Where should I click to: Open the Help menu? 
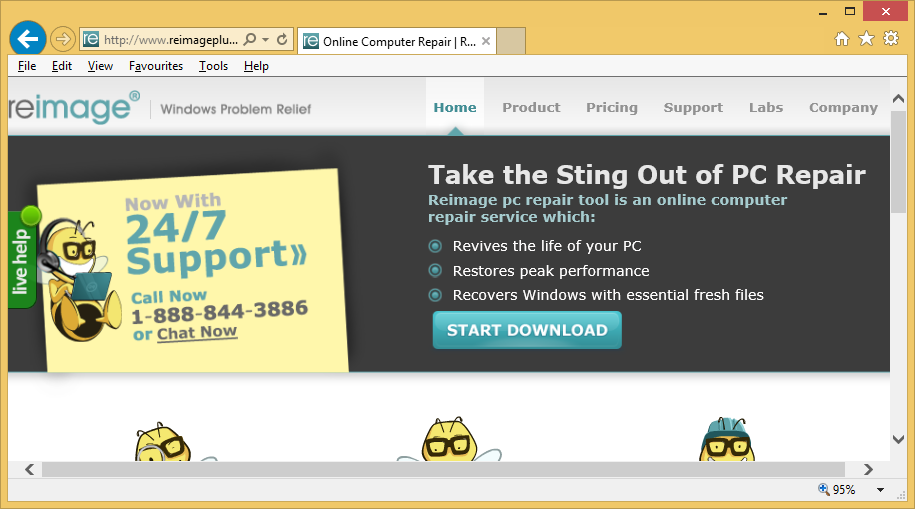(256, 66)
